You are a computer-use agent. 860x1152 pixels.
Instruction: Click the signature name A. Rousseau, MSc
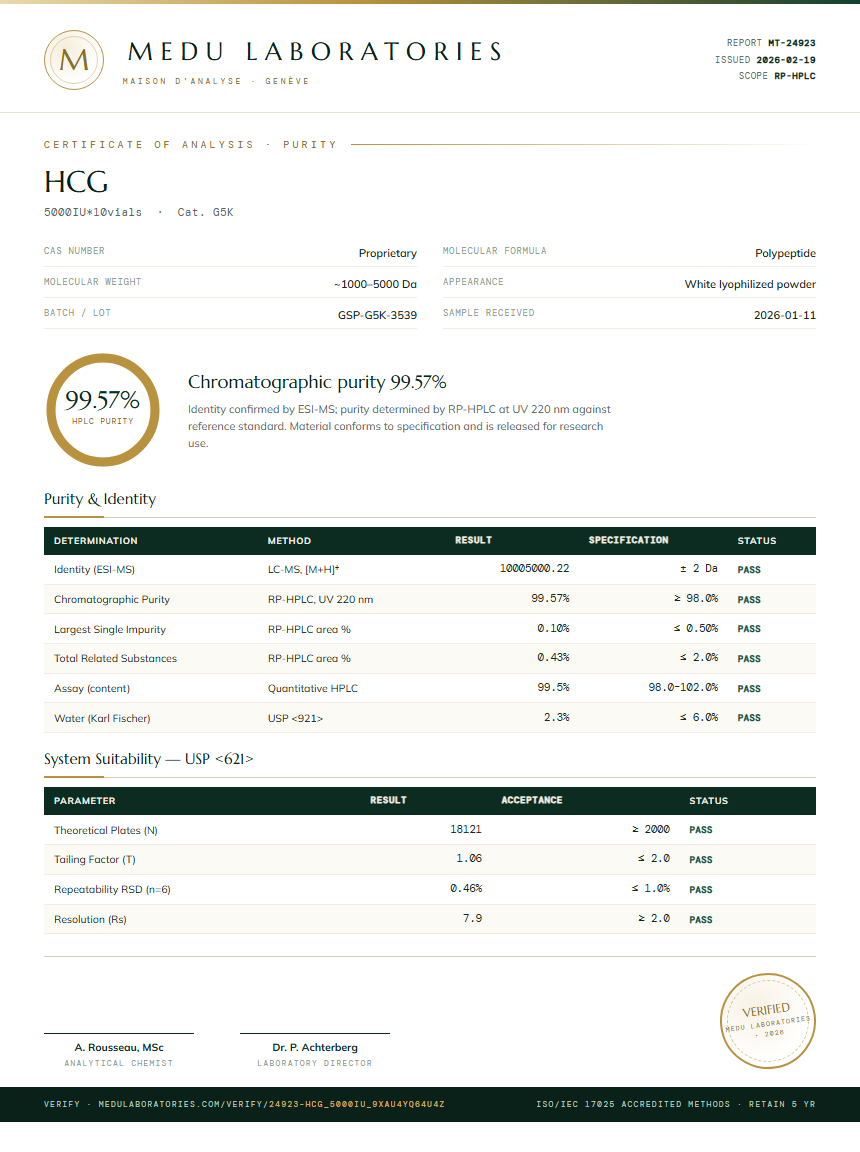click(119, 1048)
